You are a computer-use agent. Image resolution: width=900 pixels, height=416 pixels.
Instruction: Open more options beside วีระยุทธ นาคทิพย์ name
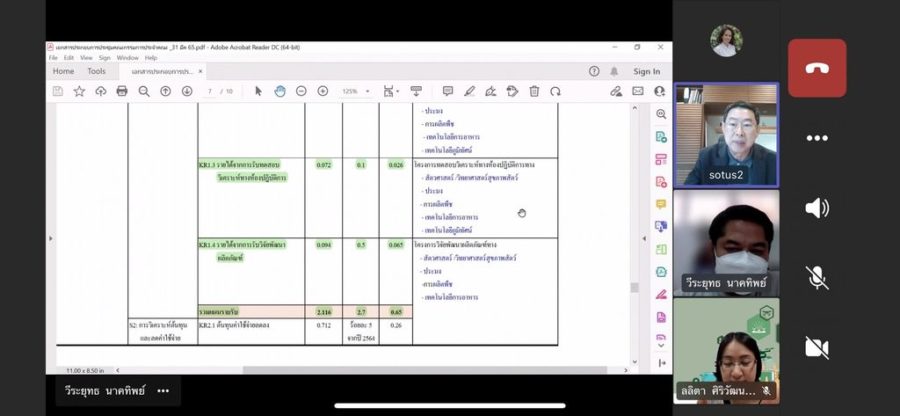click(x=163, y=391)
